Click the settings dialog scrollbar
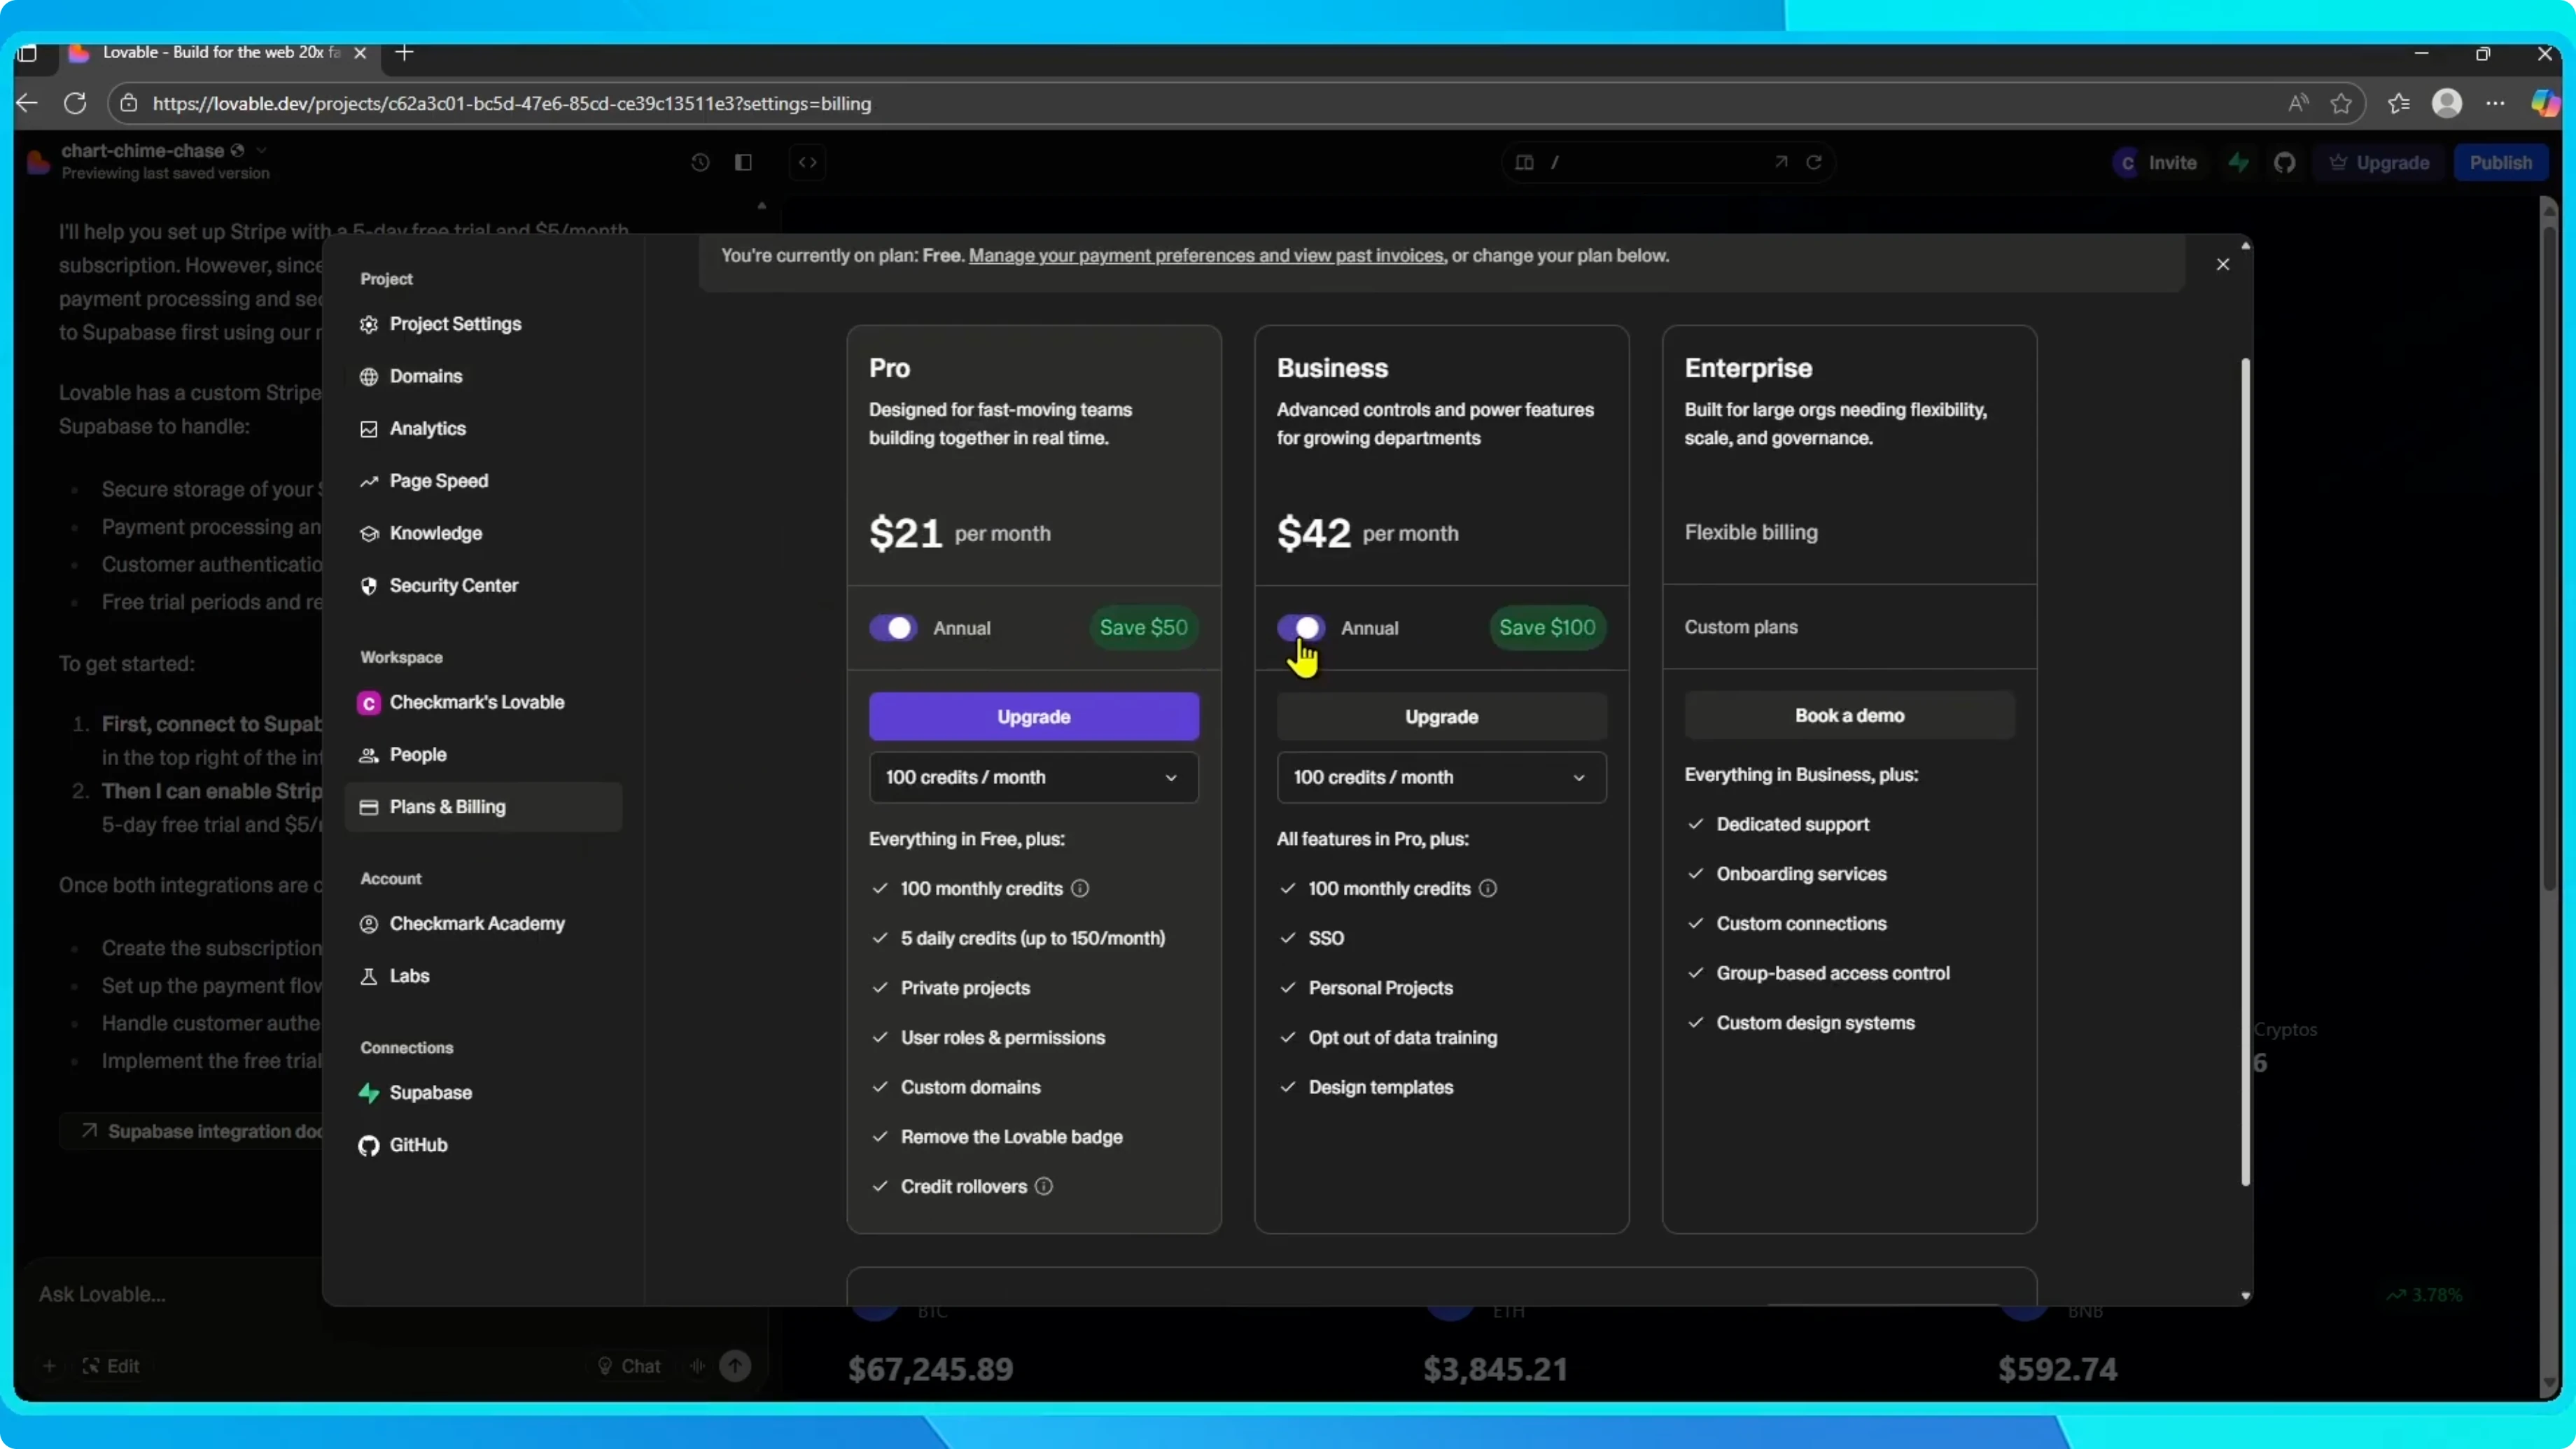This screenshot has height=1449, width=2576. (2245, 772)
